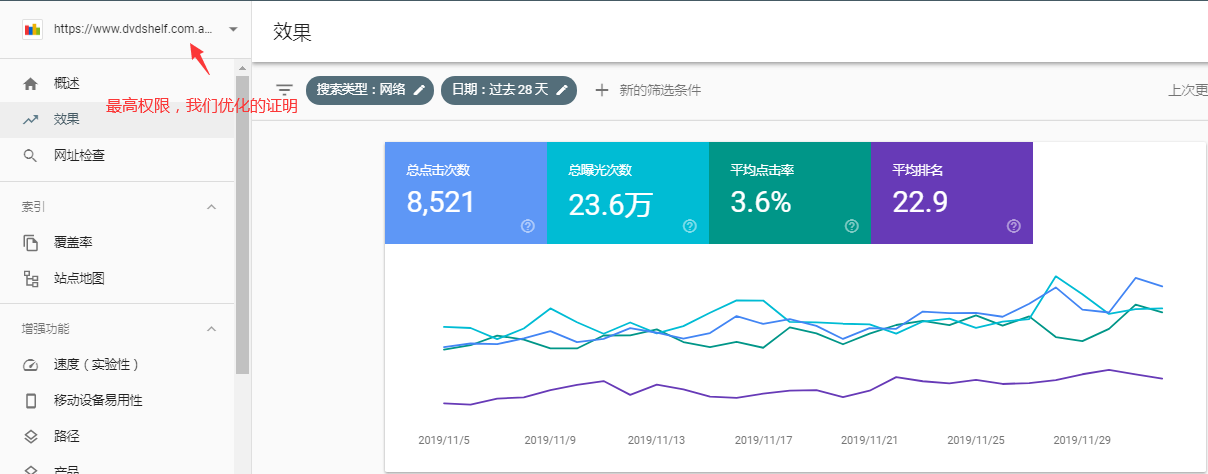The height and width of the screenshot is (474, 1208).
Task: Click chart date label 2019/11/25
Action: click(x=976, y=439)
